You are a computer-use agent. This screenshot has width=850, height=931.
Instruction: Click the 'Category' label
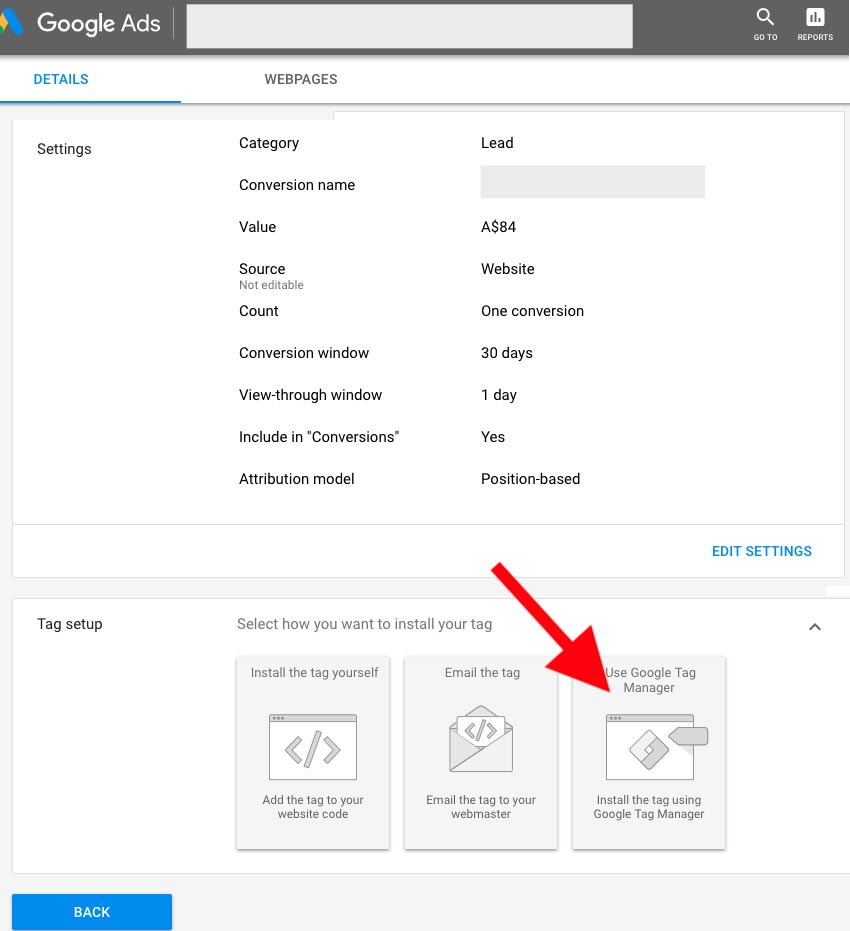tap(269, 143)
